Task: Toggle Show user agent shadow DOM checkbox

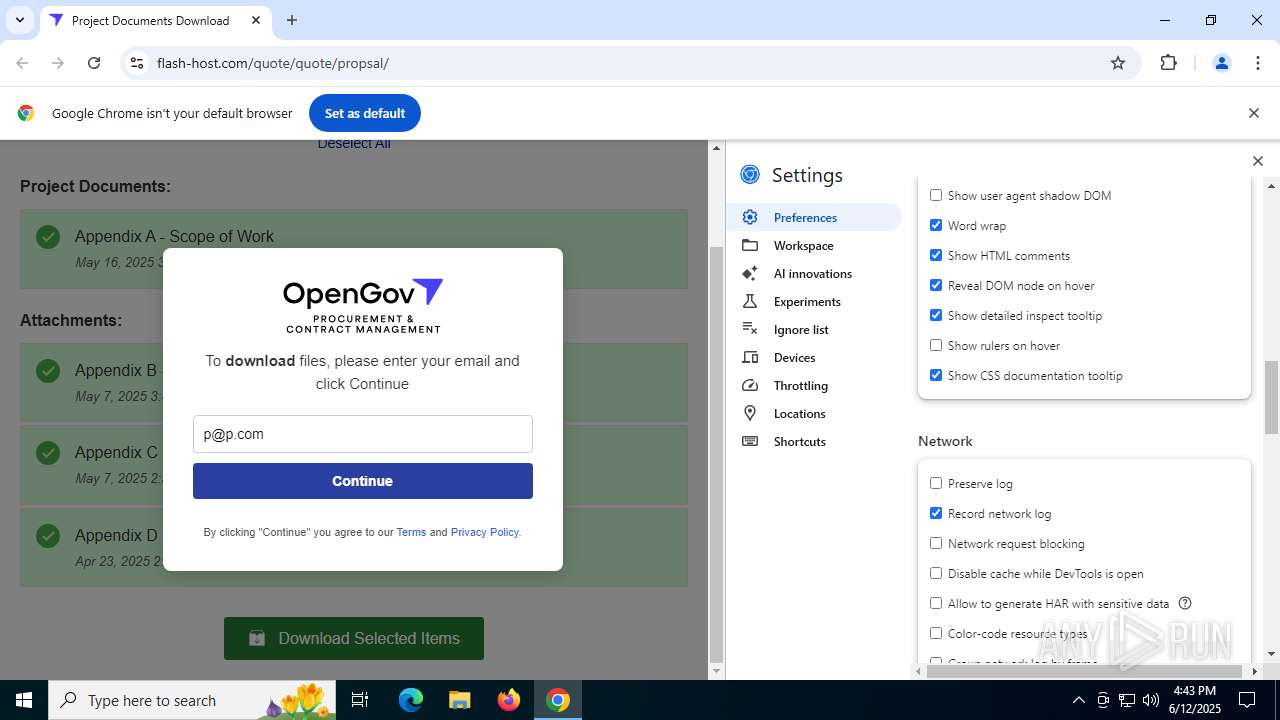Action: pyautogui.click(x=936, y=195)
